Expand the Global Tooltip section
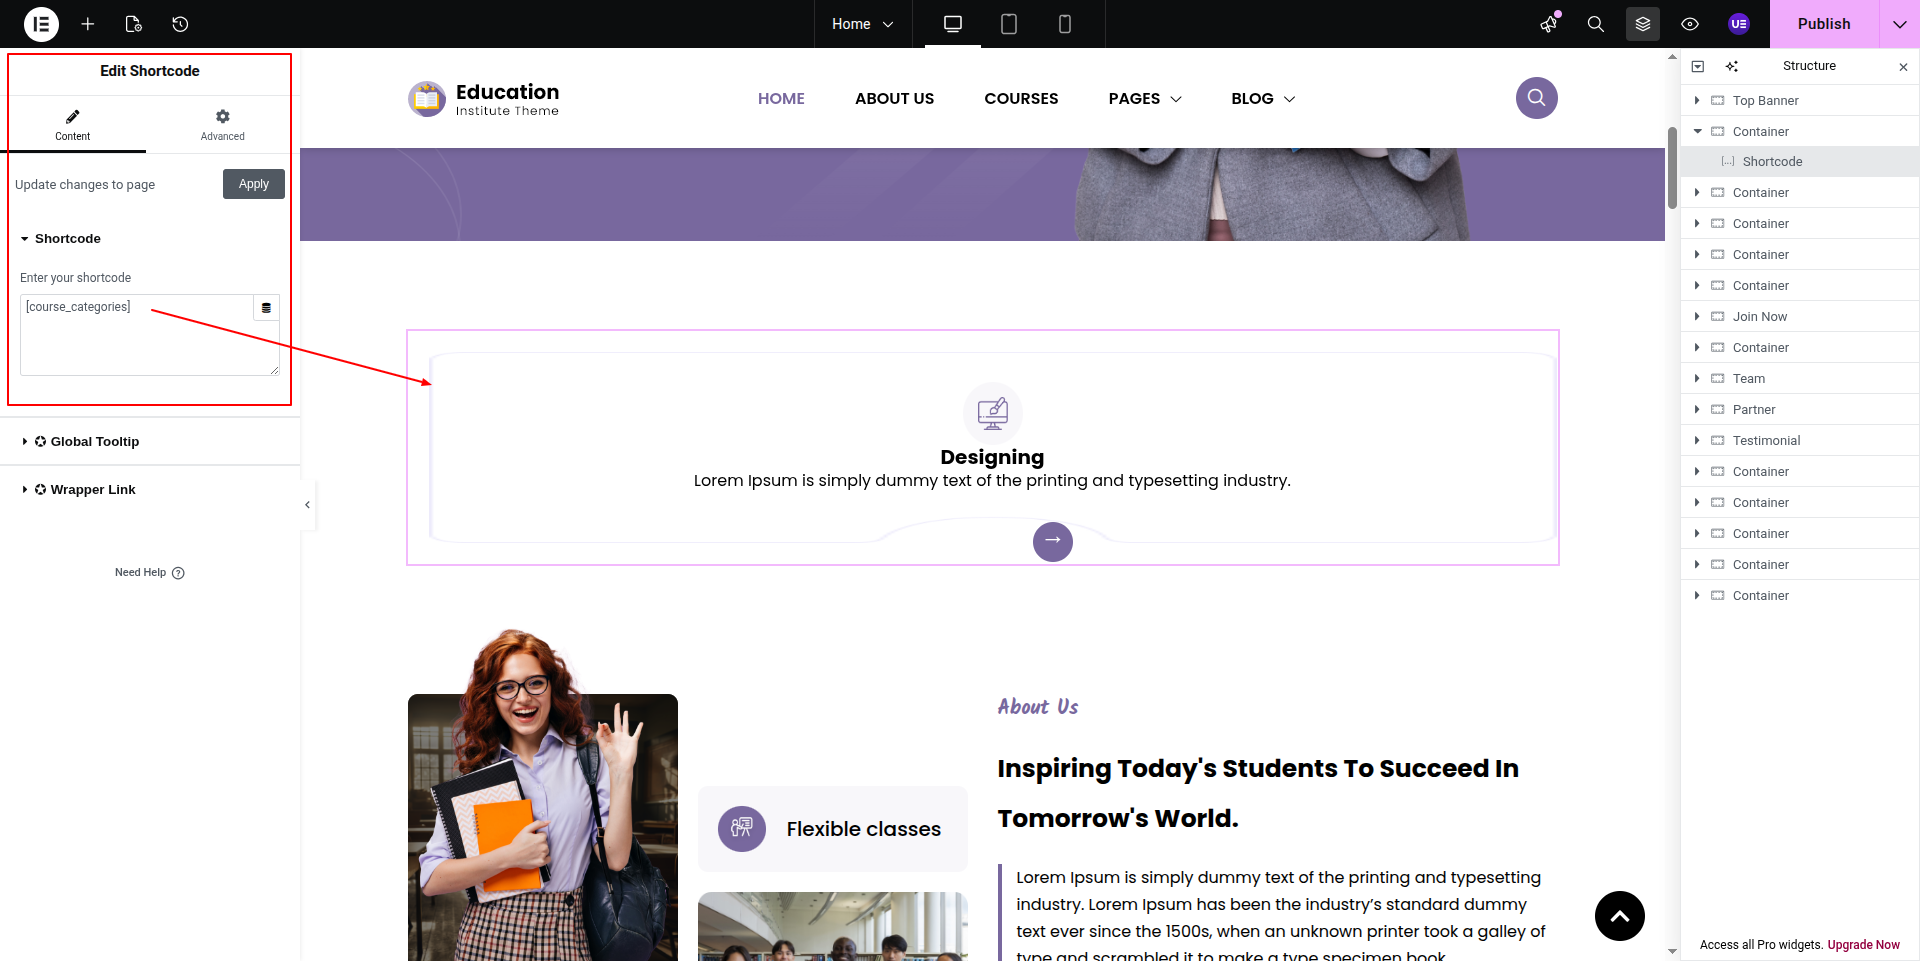This screenshot has width=1920, height=961. point(95,442)
